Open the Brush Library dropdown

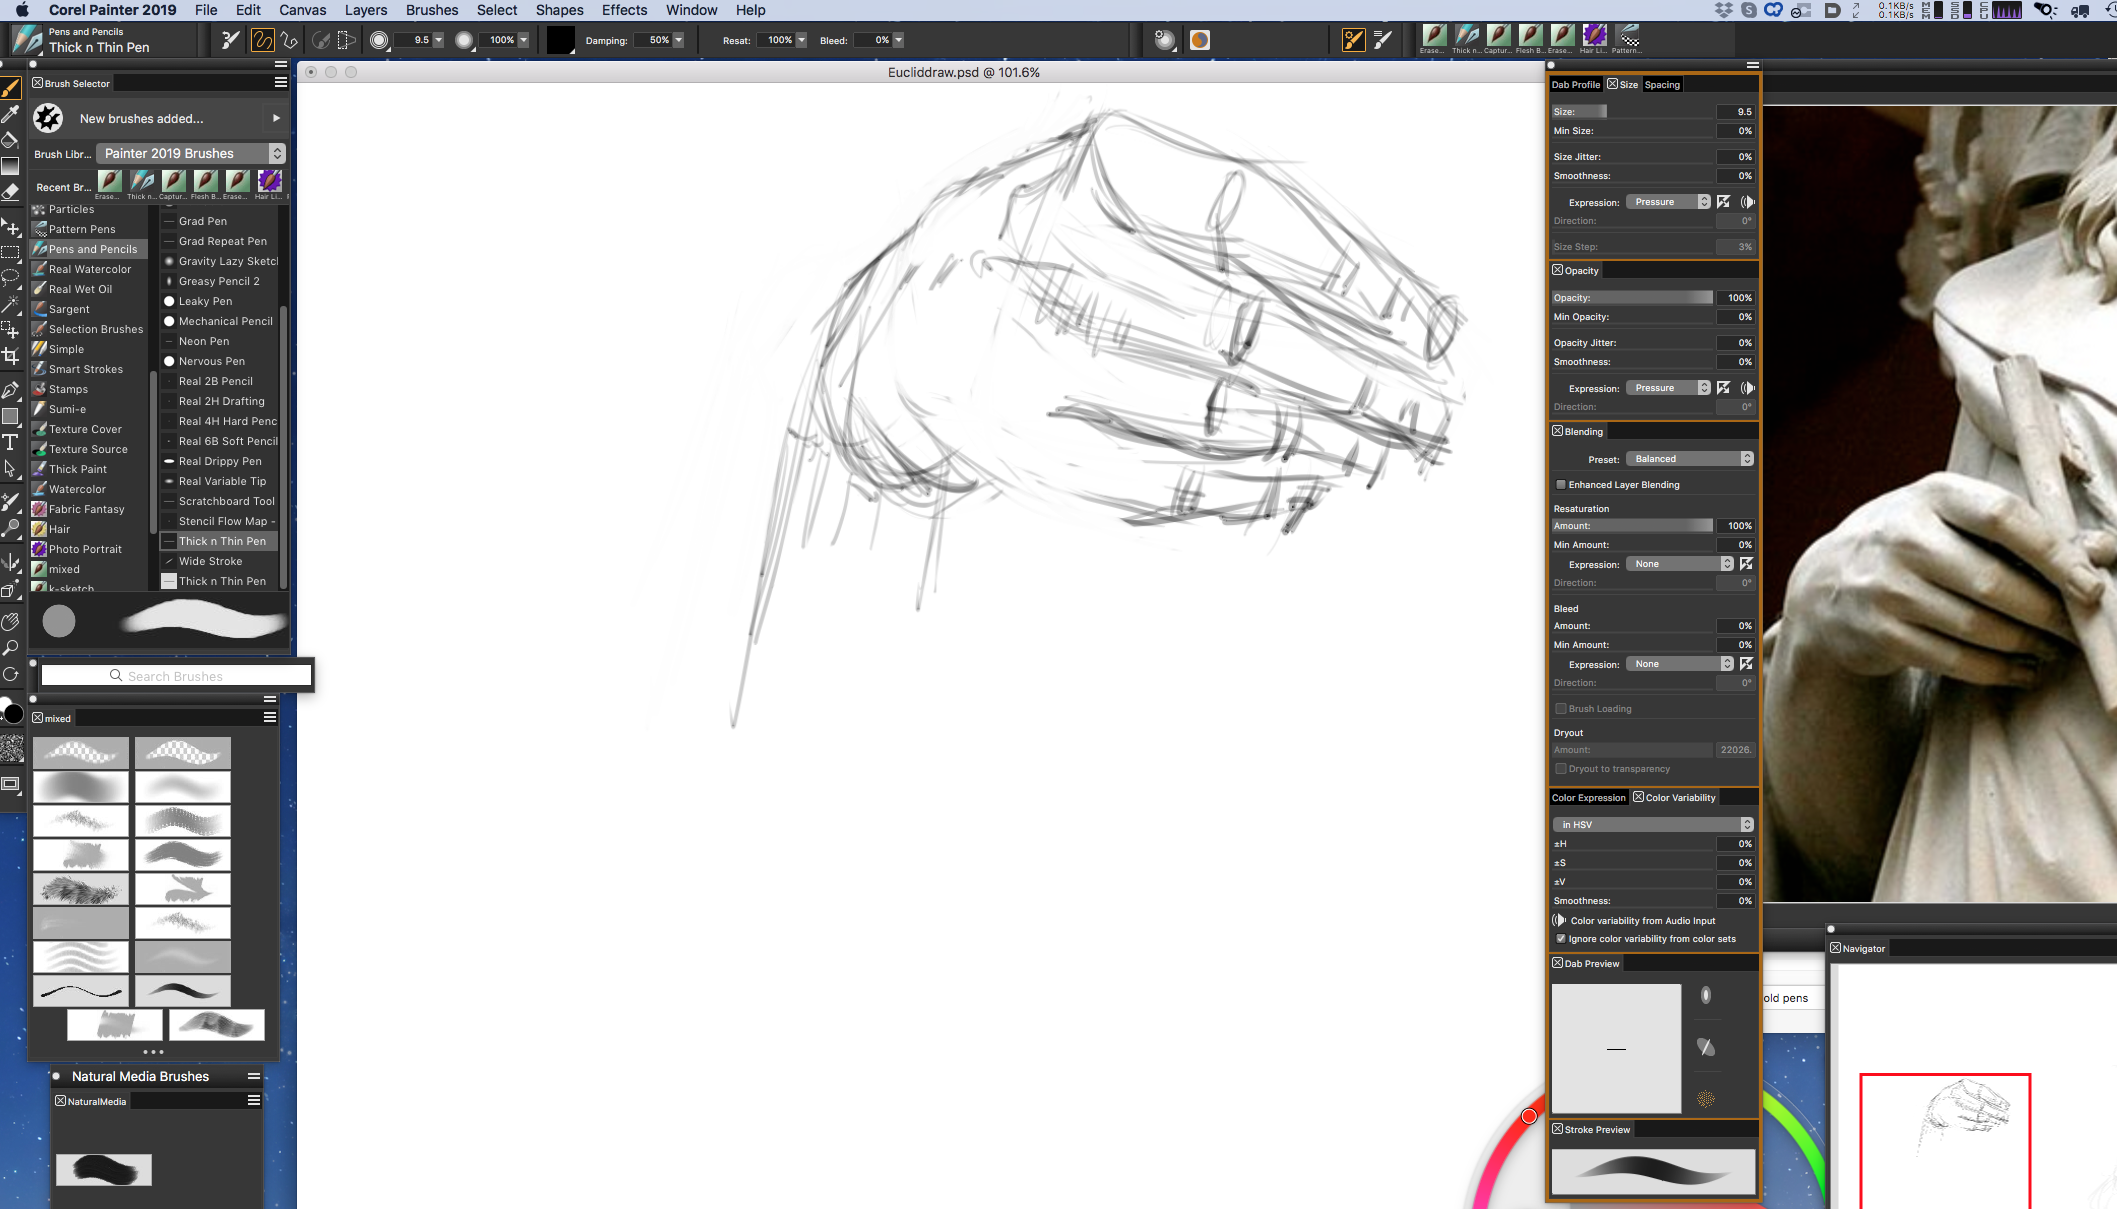[x=191, y=153]
